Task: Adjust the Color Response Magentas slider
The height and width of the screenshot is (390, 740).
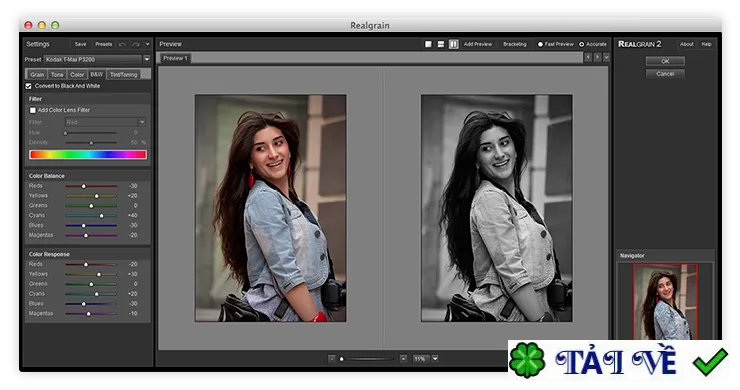Action: [91, 314]
